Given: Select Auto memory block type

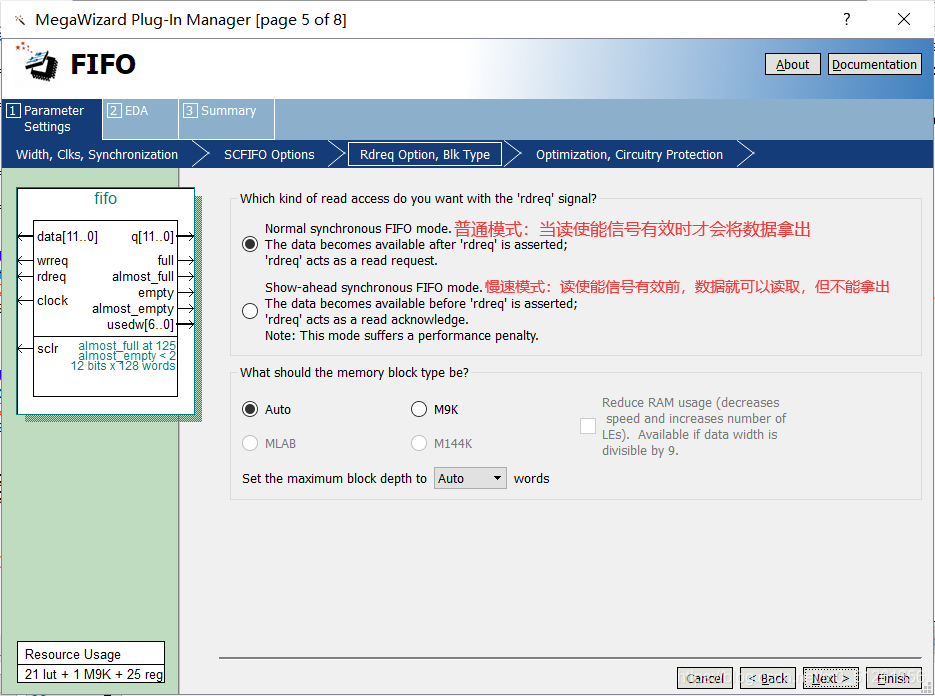Looking at the screenshot, I should [x=249, y=408].
